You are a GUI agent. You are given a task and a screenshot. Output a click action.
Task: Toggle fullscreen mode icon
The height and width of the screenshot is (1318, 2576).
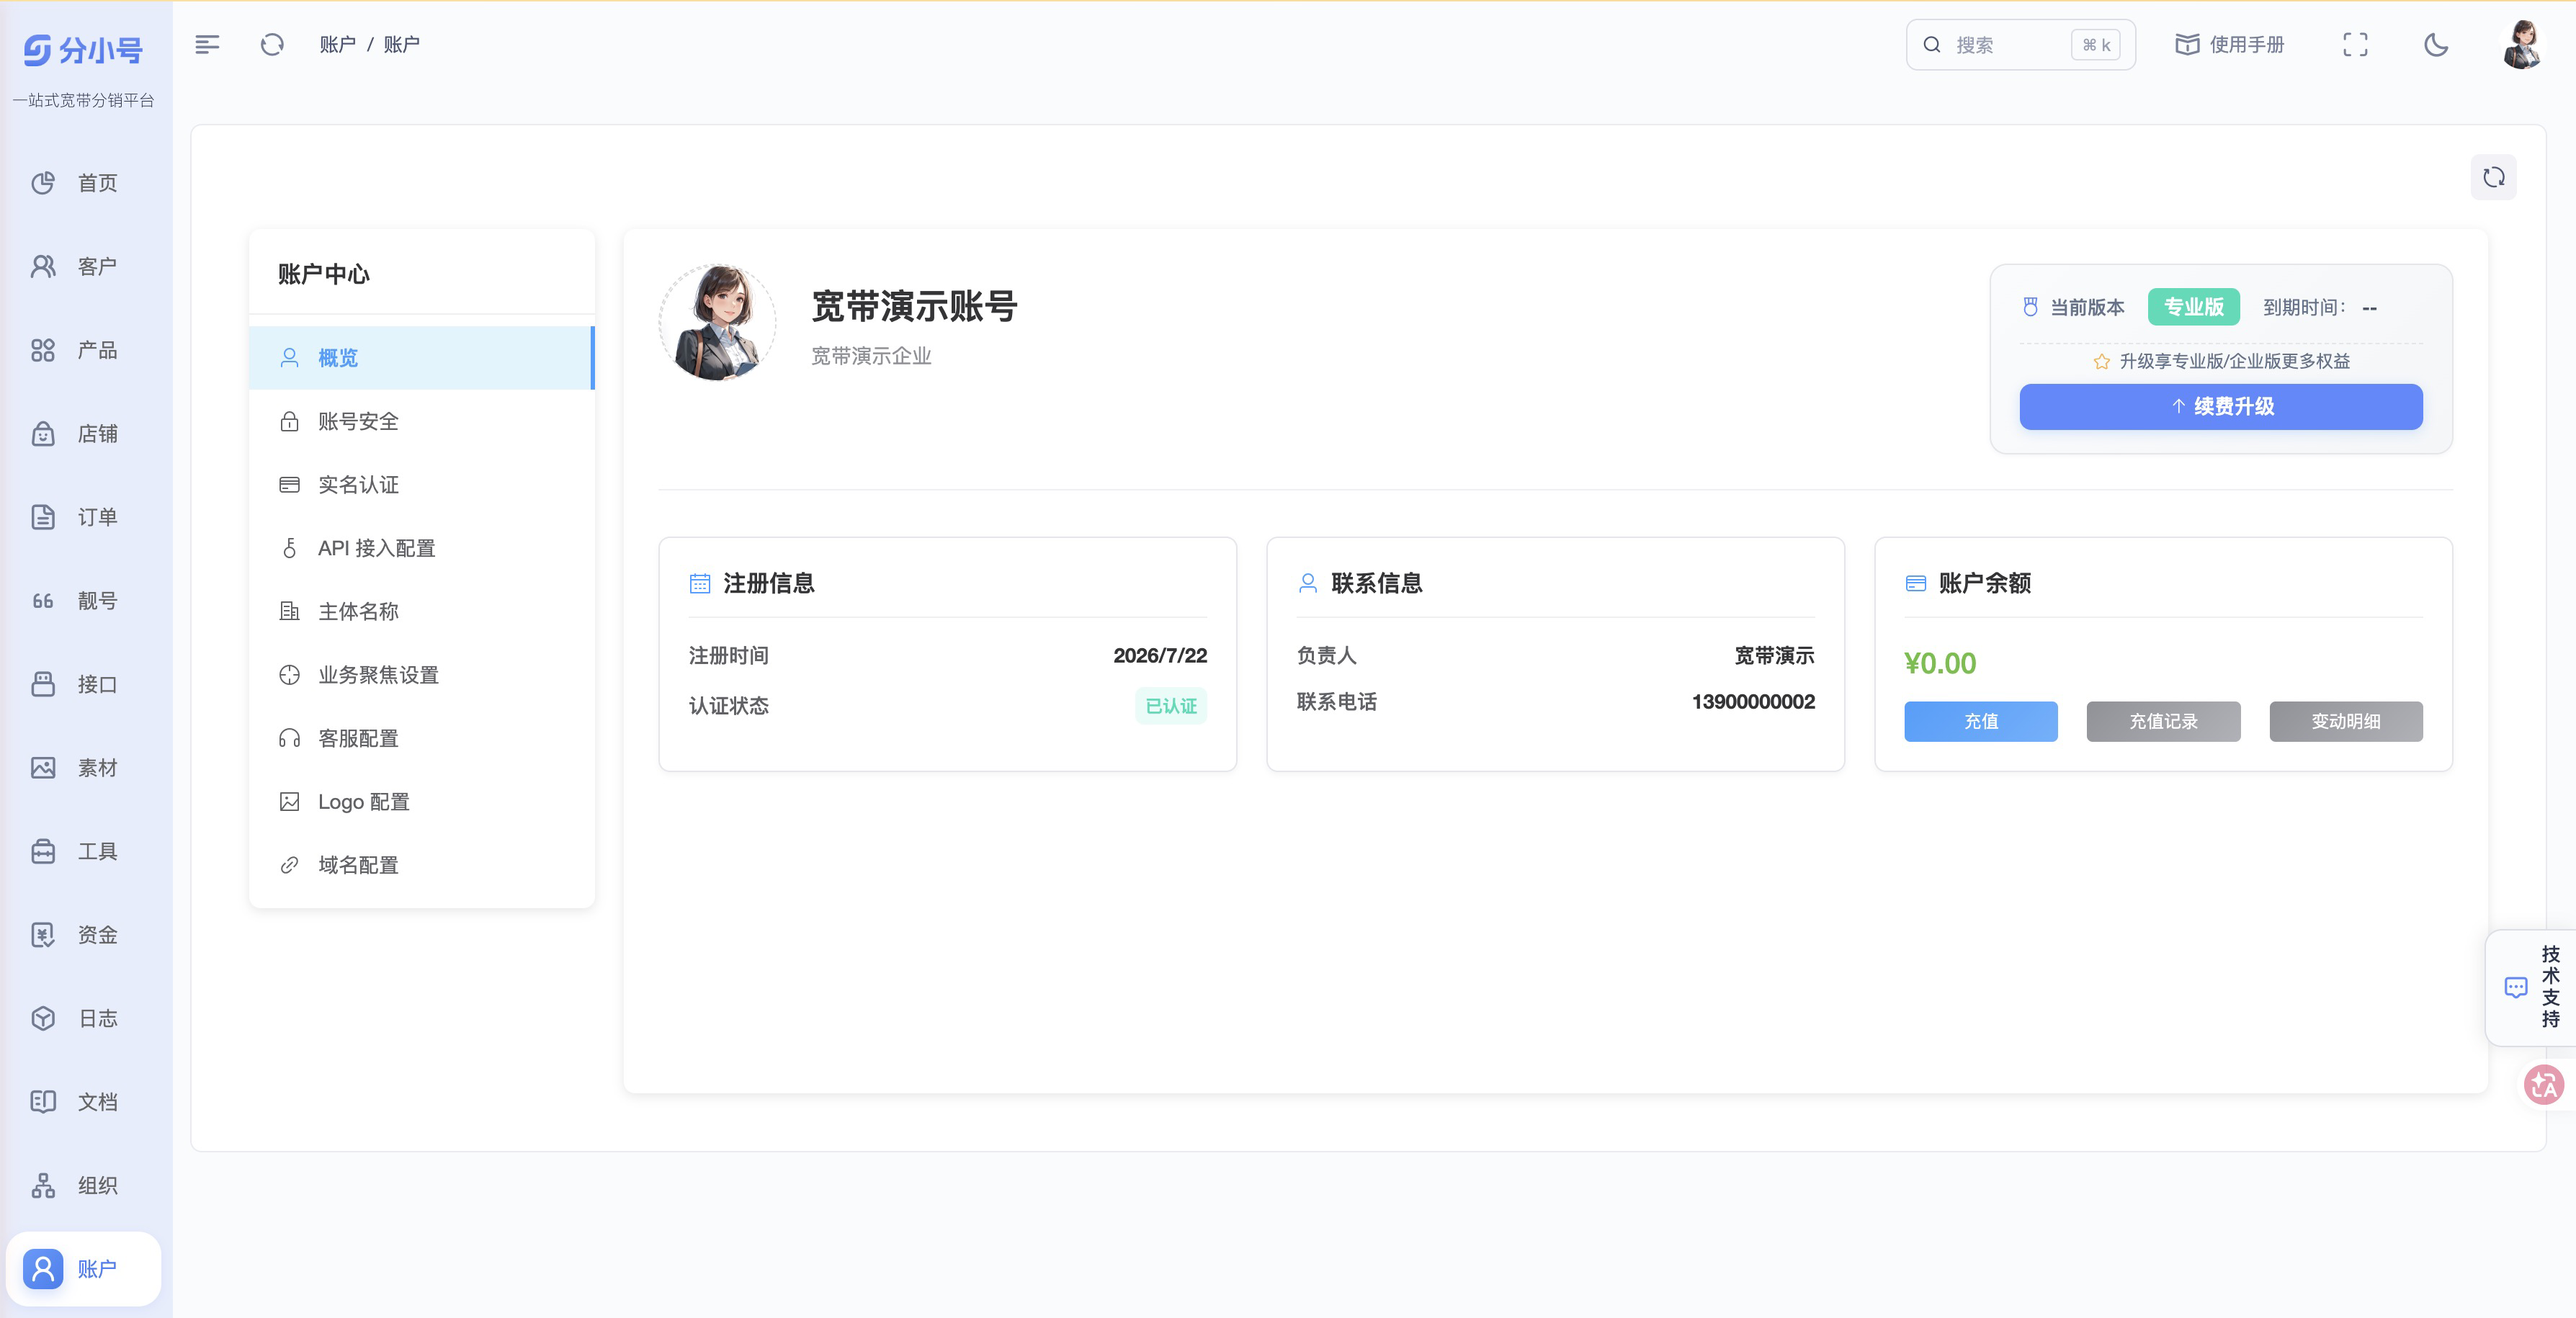point(2355,44)
